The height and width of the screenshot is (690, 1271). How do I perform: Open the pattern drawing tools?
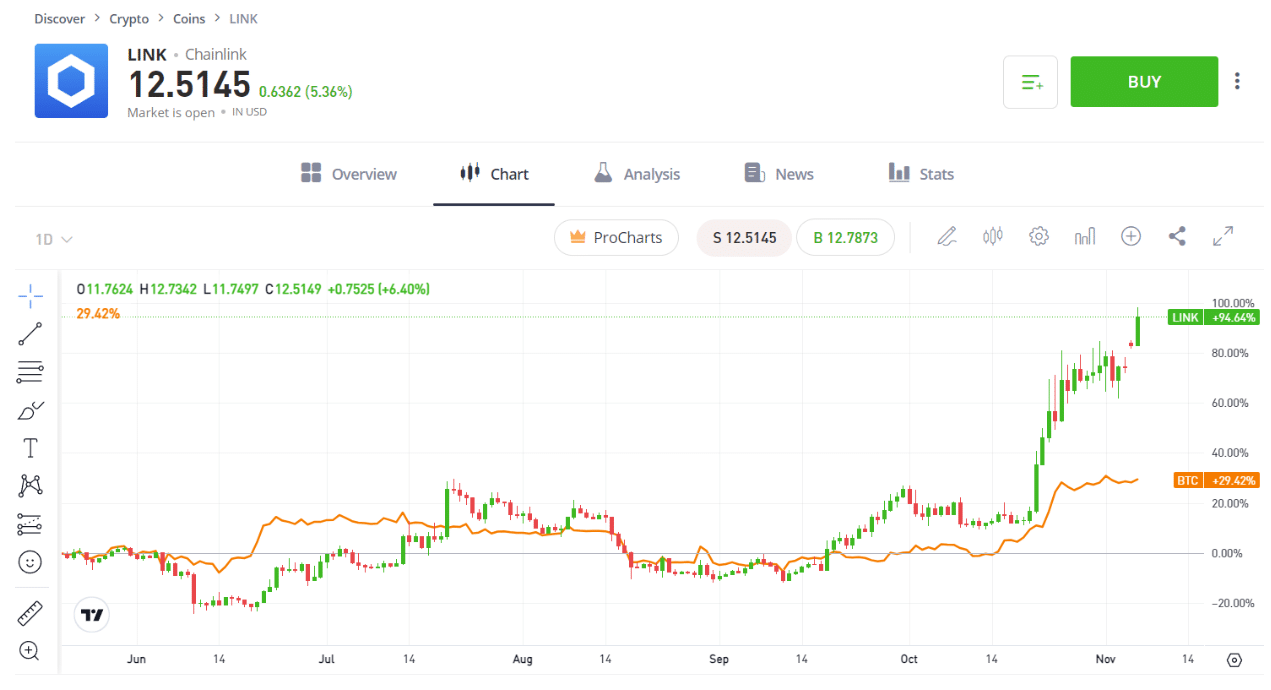(x=30, y=486)
